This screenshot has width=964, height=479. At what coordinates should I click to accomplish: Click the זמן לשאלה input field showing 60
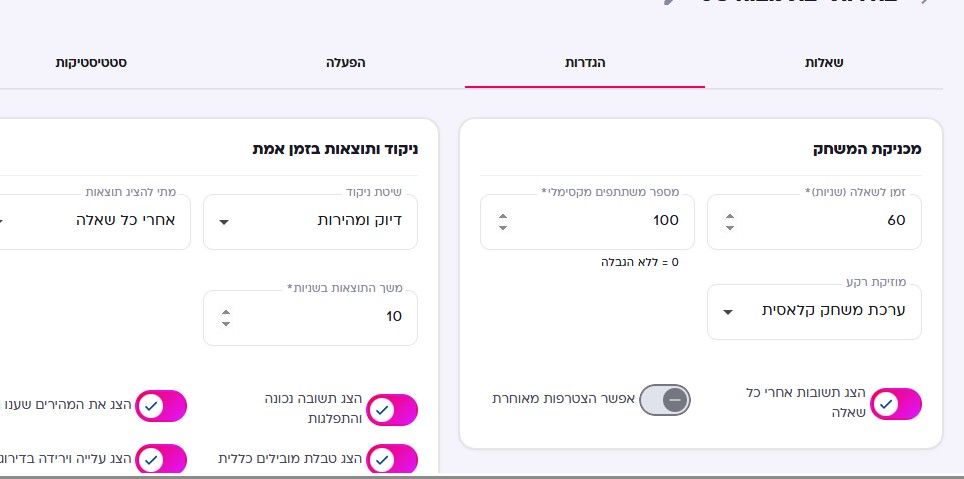coord(815,222)
